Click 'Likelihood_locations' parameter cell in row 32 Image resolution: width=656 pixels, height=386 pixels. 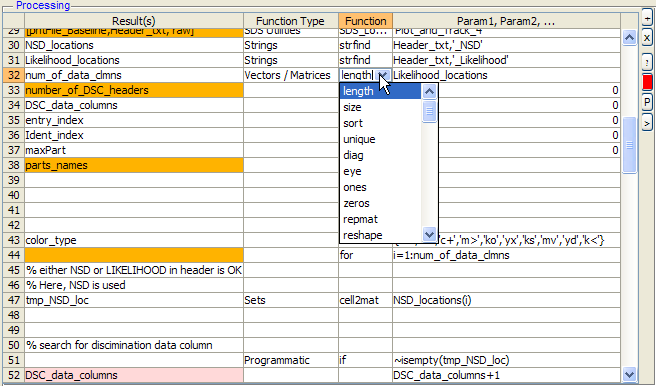pyautogui.click(x=506, y=75)
